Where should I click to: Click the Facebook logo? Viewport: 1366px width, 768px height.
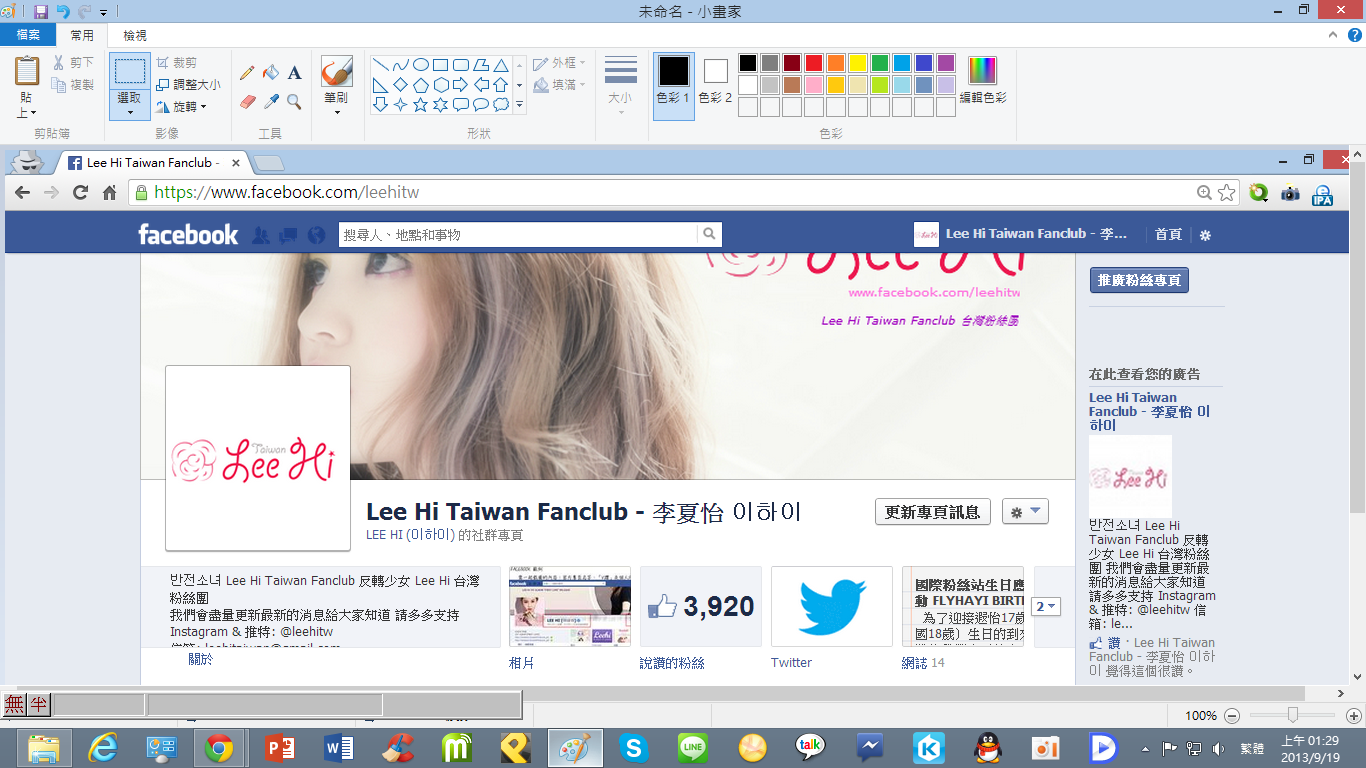pyautogui.click(x=188, y=235)
